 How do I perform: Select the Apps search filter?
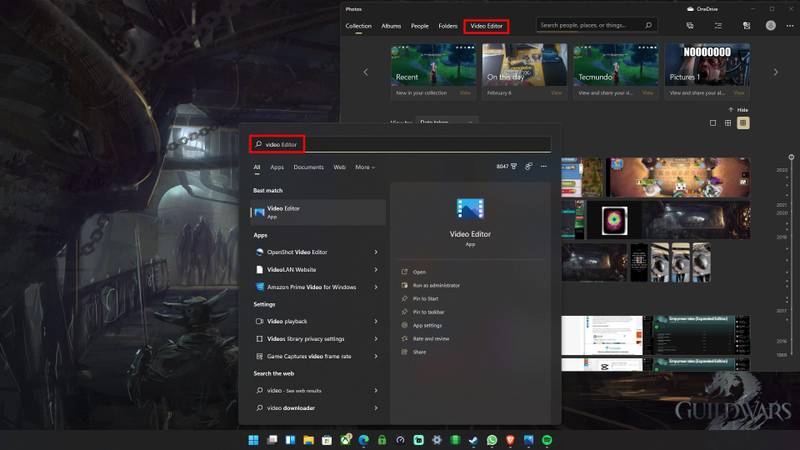[277, 167]
